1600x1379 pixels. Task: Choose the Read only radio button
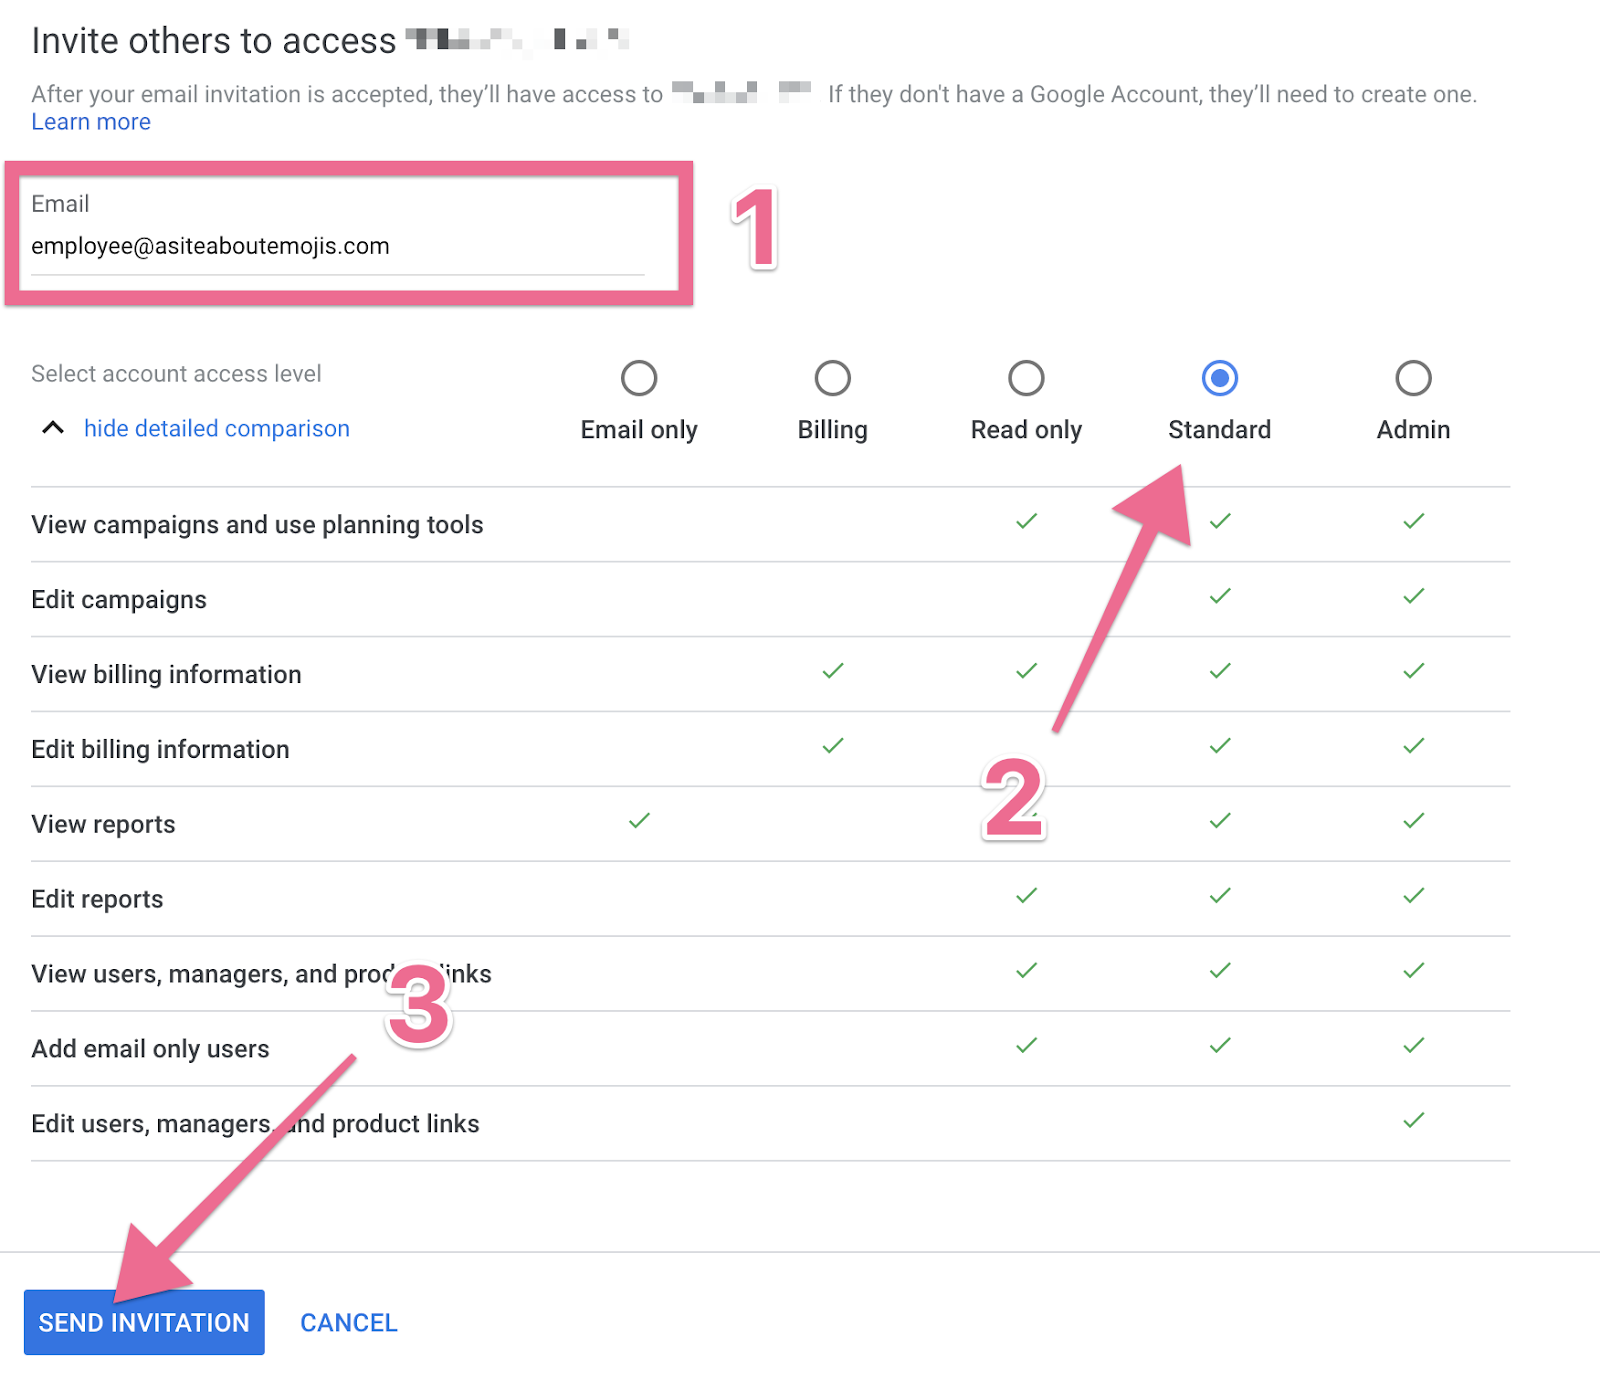click(x=1026, y=378)
